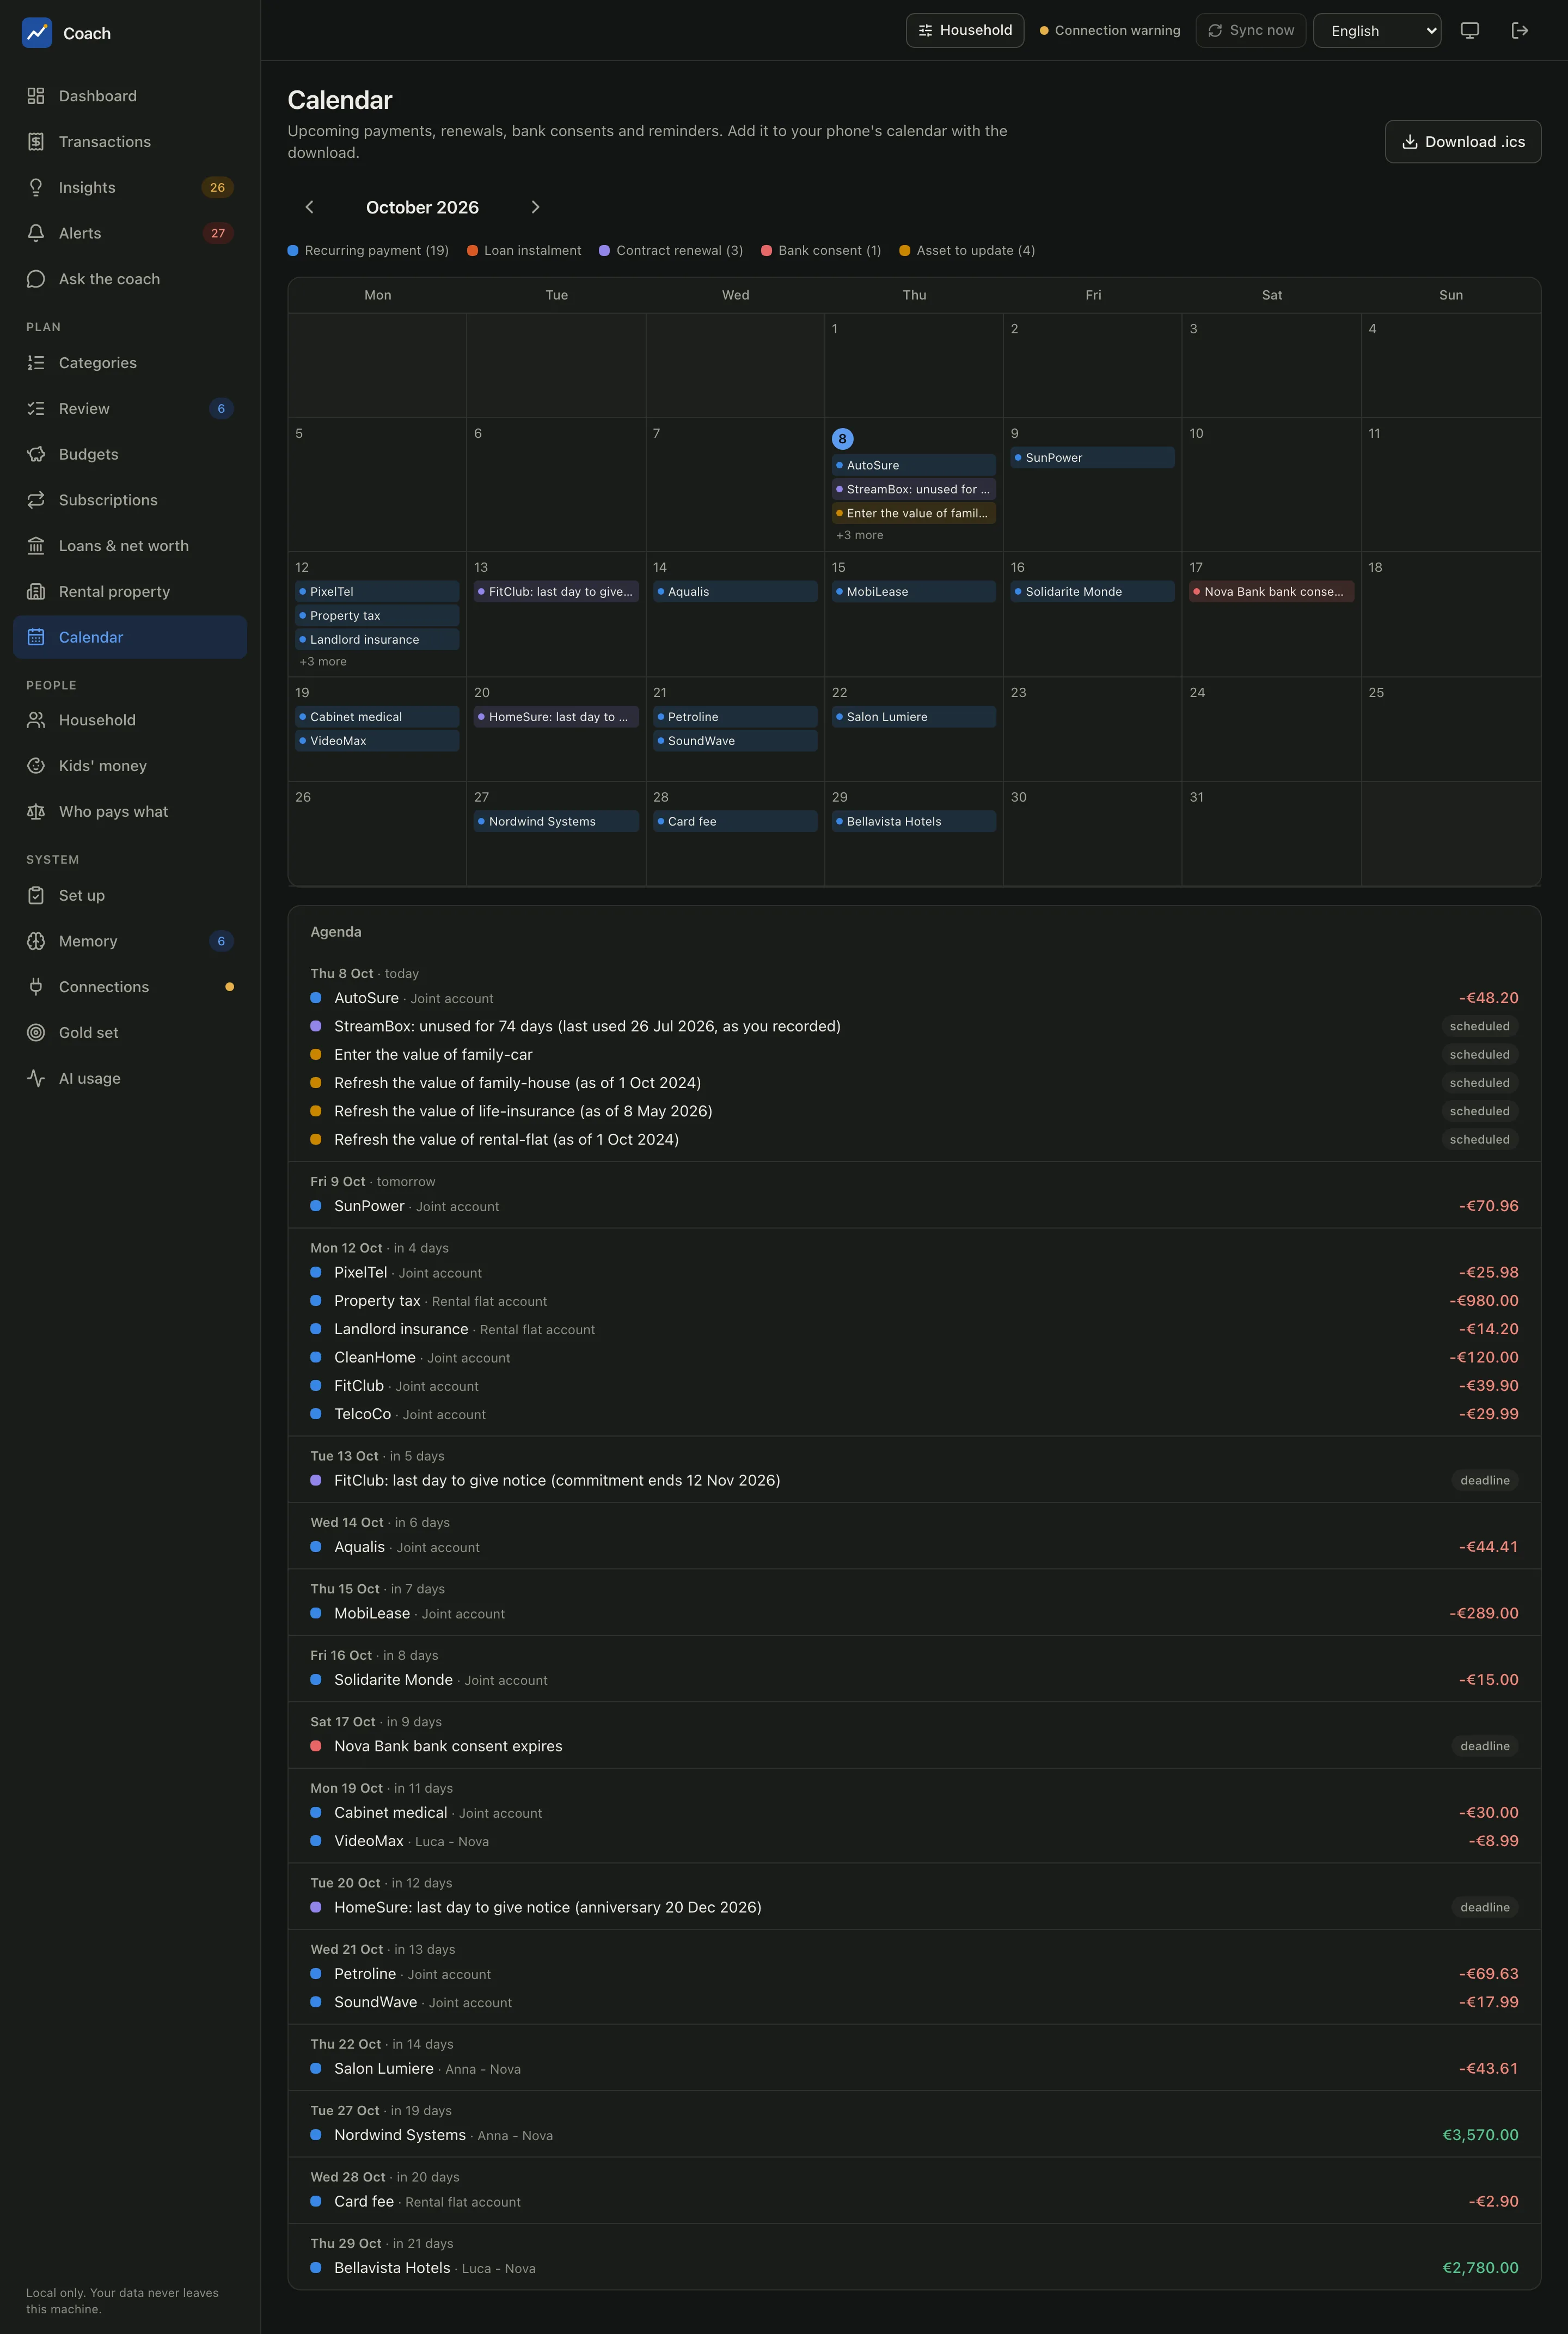Open Insights from the lightbulb icon
This screenshot has width=1568, height=2334.
36,187
